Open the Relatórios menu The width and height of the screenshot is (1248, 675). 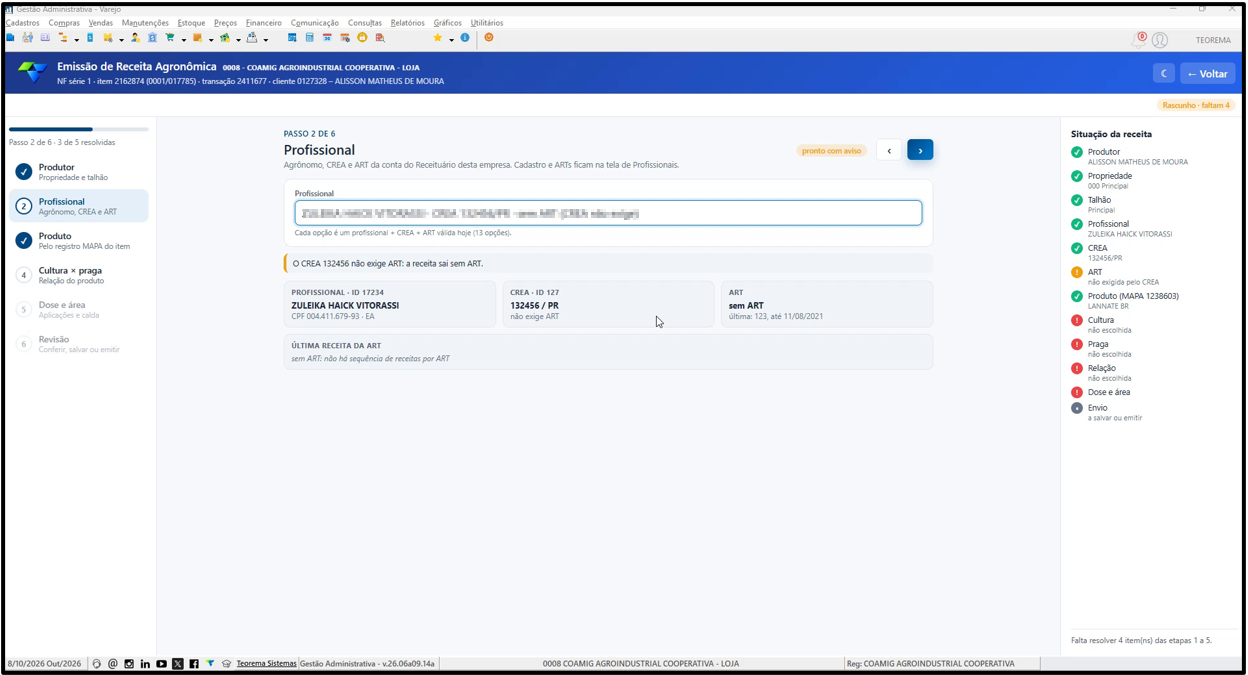click(x=407, y=23)
